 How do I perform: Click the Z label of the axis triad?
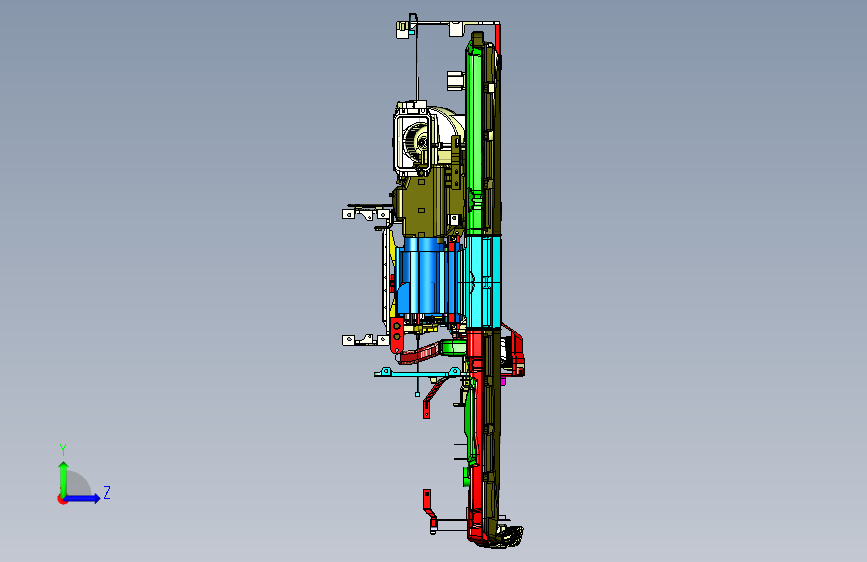(107, 492)
